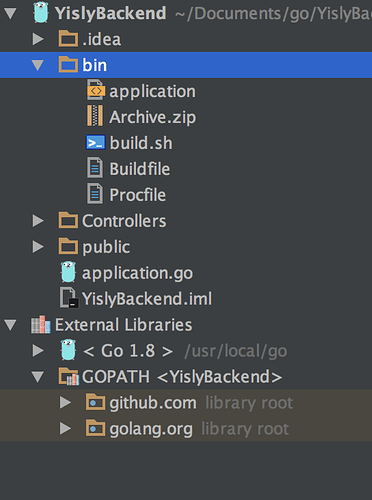Screen dimensions: 372x500
Task: Click the application binary file icon
Action: 96,90
